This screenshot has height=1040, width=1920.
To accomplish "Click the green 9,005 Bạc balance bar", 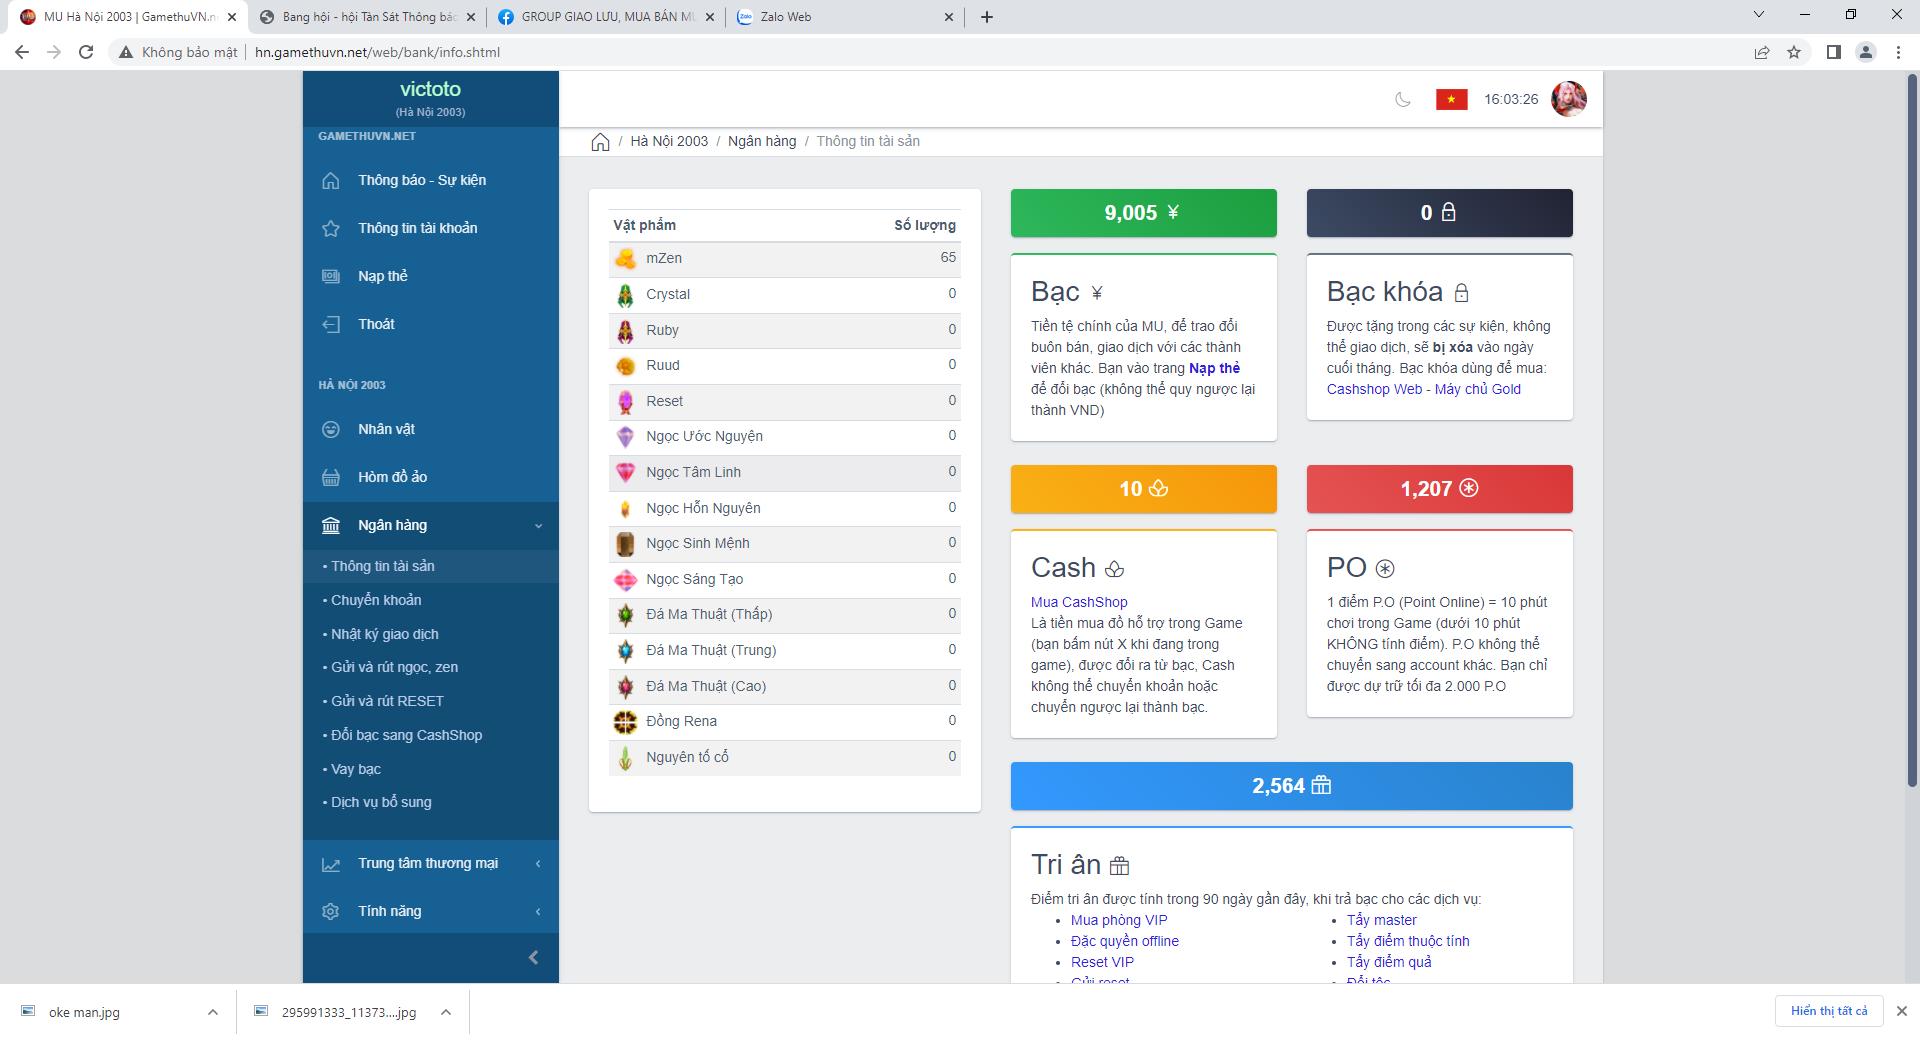I will [1143, 213].
